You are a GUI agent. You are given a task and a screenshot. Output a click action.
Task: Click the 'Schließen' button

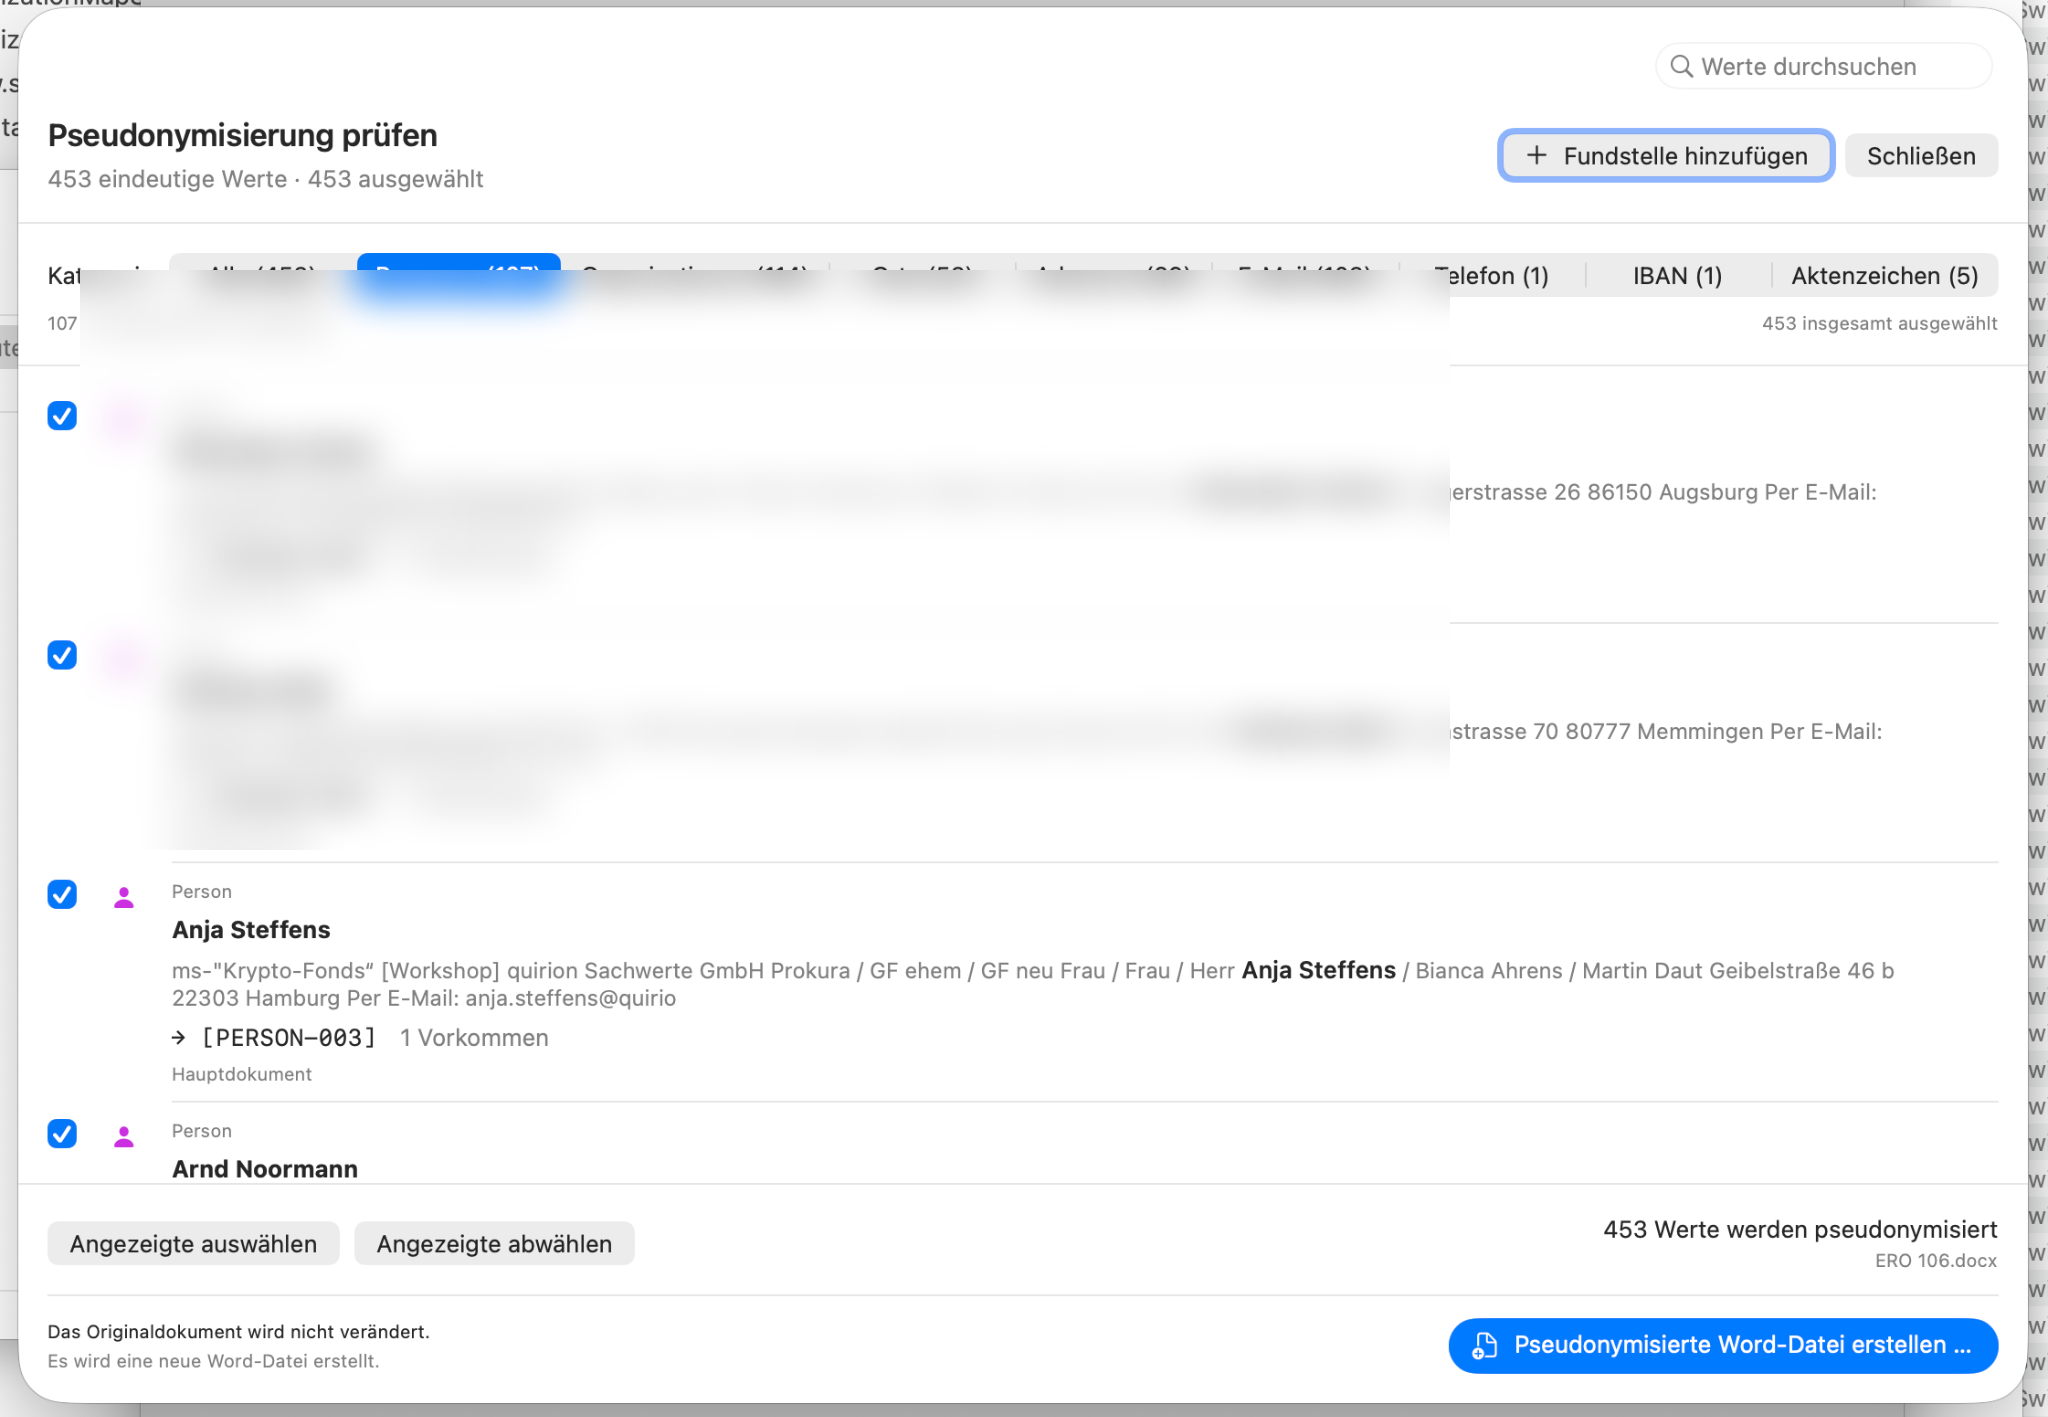(x=1921, y=156)
